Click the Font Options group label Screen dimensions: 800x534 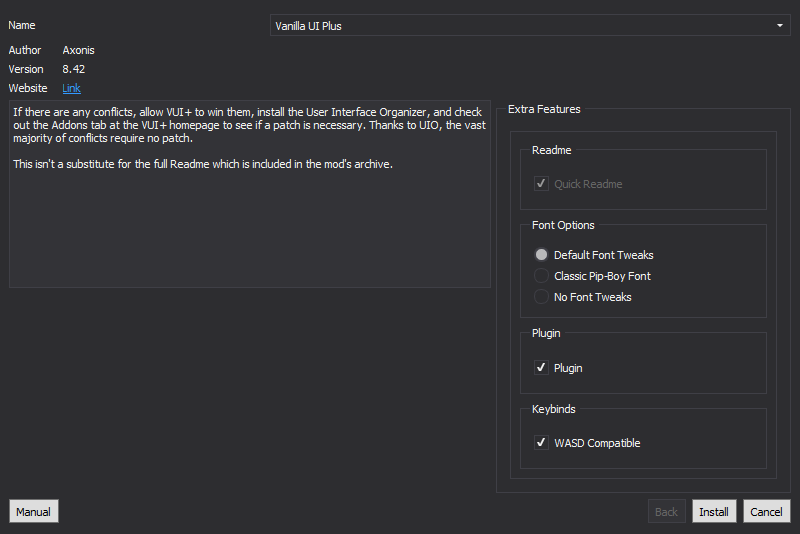pyautogui.click(x=563, y=225)
